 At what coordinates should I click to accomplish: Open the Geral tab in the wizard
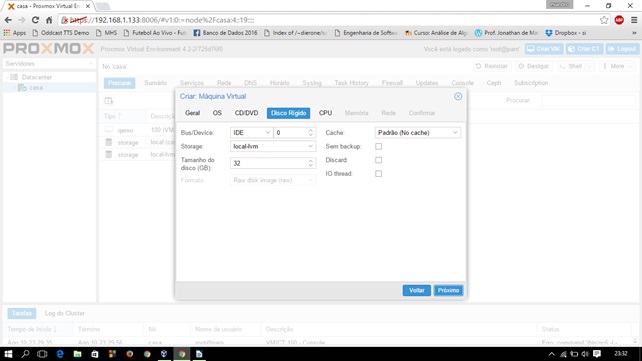point(192,113)
